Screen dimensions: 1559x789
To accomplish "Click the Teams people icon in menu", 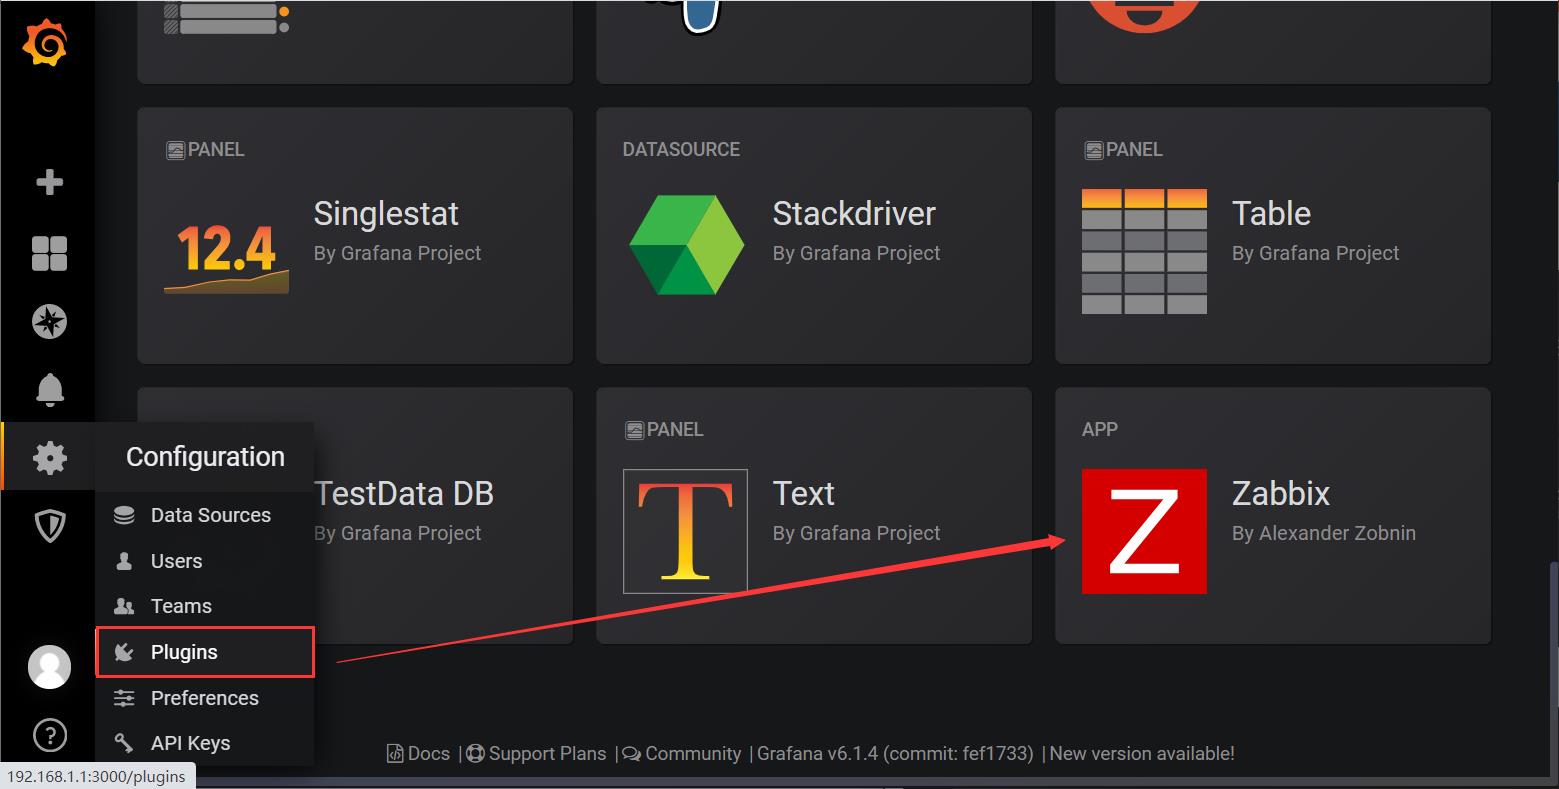I will coord(124,606).
